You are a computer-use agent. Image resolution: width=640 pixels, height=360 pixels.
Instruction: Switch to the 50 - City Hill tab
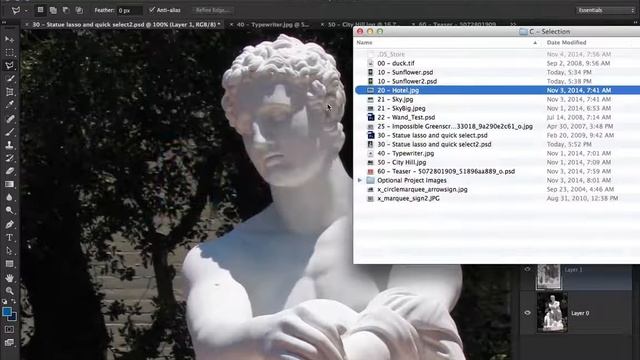point(362,24)
